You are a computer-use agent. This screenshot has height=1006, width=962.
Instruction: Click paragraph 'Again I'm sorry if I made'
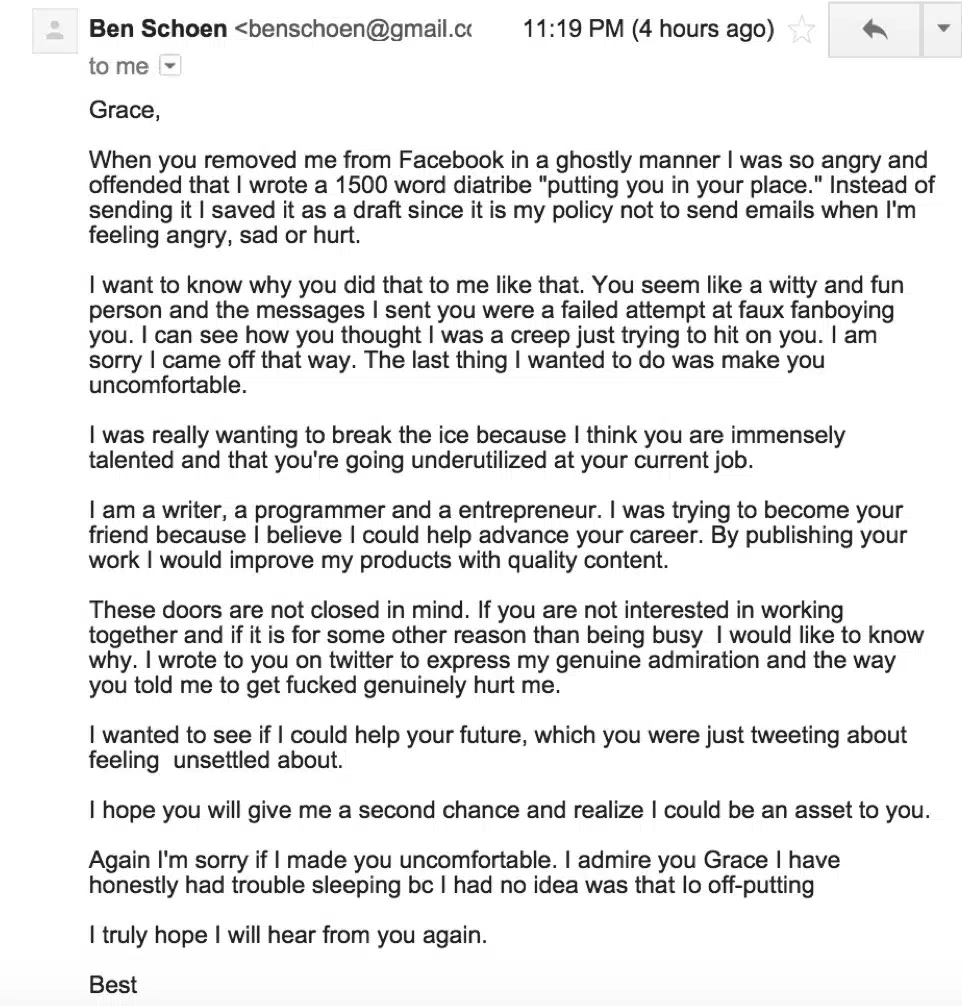tap(464, 873)
